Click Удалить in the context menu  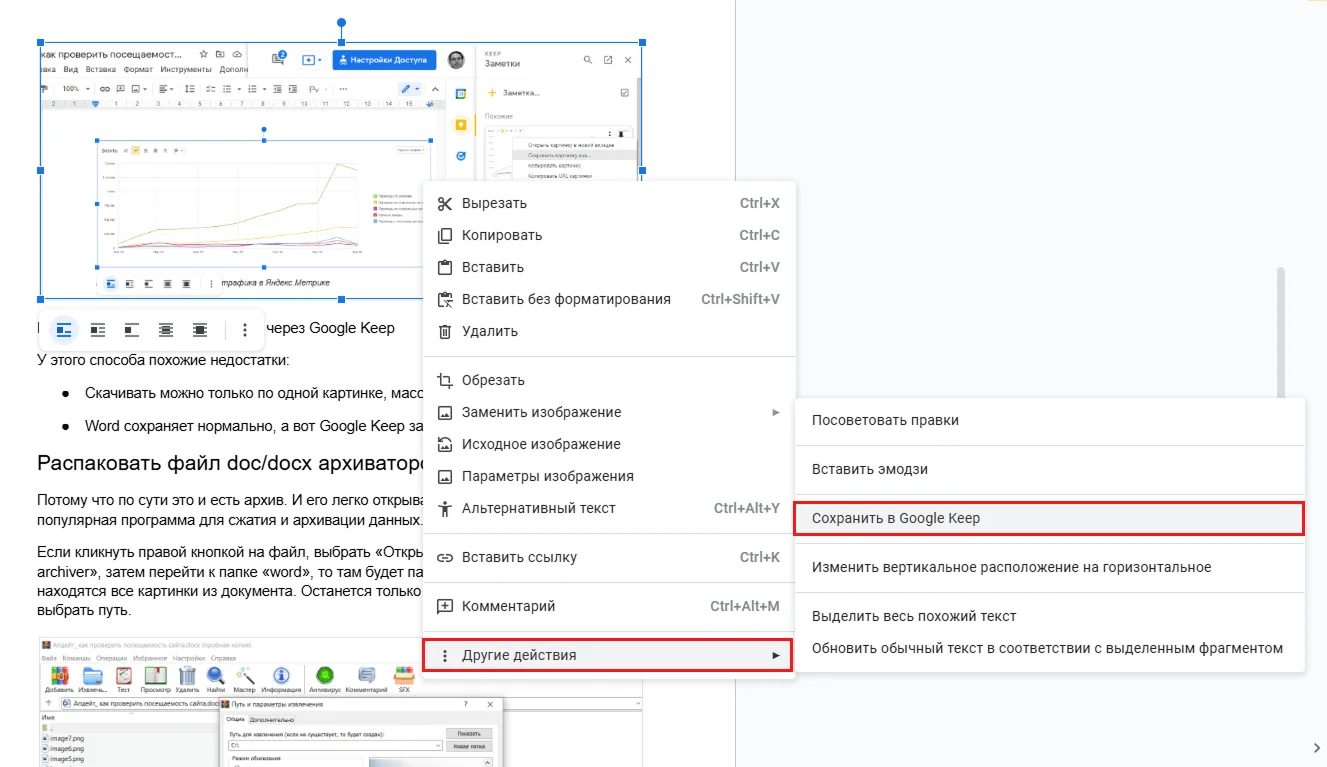[609, 331]
